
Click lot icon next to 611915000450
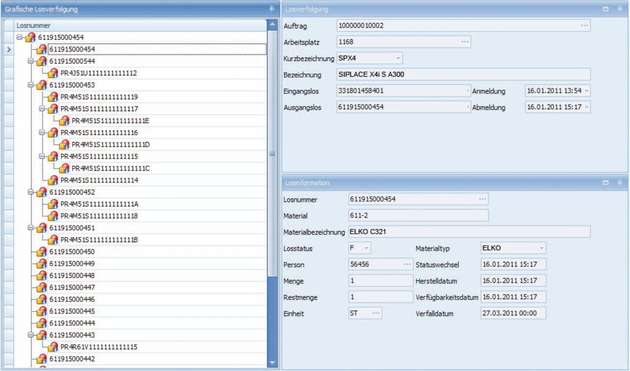tap(41, 252)
